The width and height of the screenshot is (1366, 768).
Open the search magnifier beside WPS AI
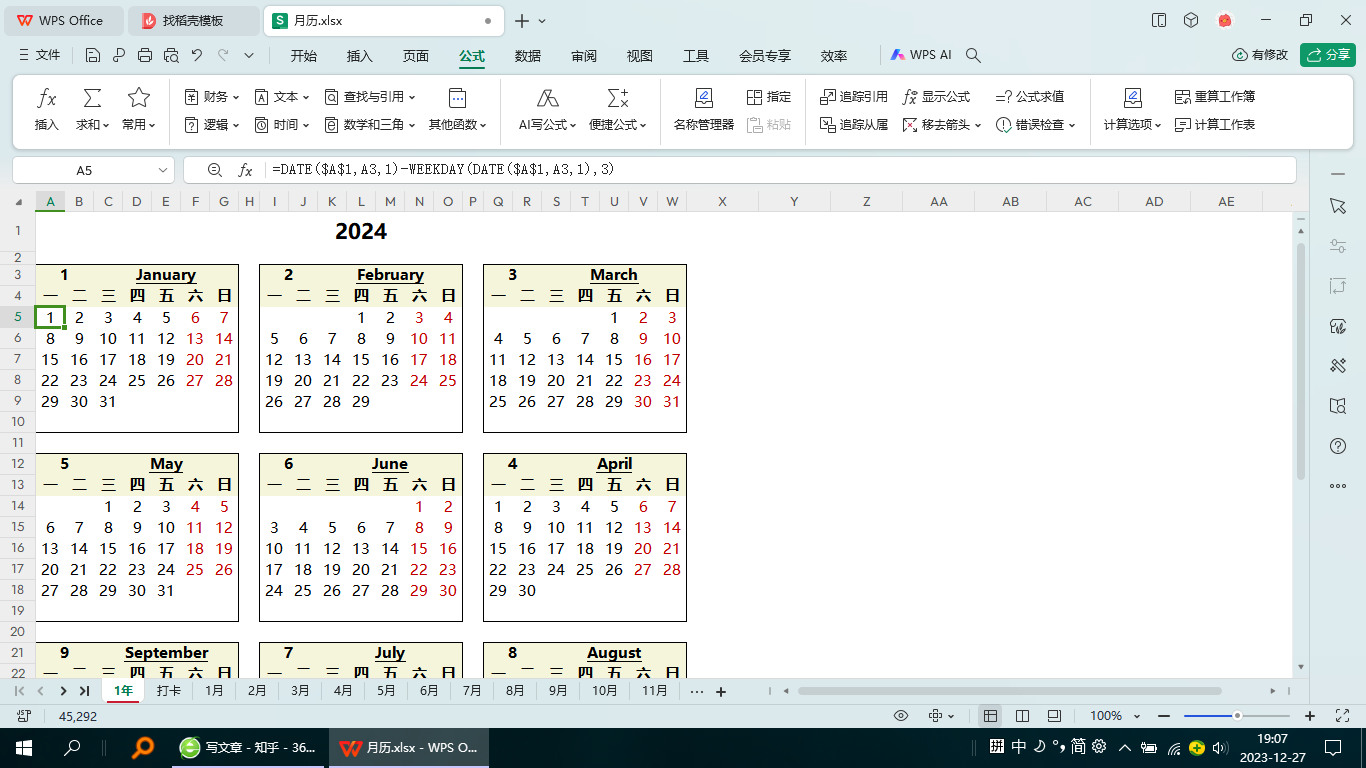973,55
